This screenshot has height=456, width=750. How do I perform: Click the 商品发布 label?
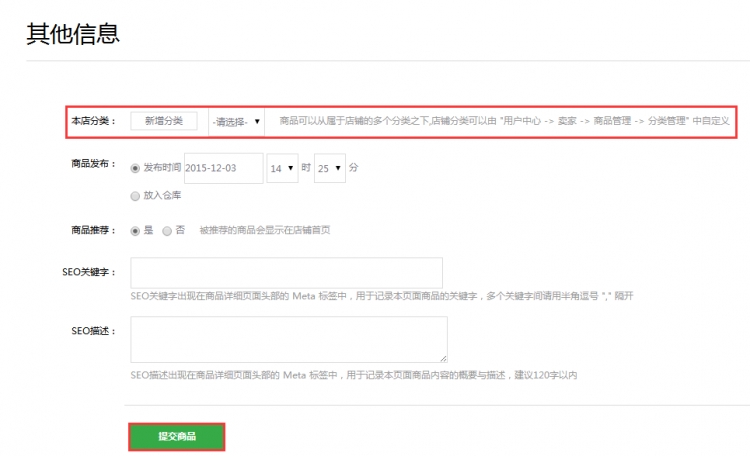pyautogui.click(x=93, y=164)
